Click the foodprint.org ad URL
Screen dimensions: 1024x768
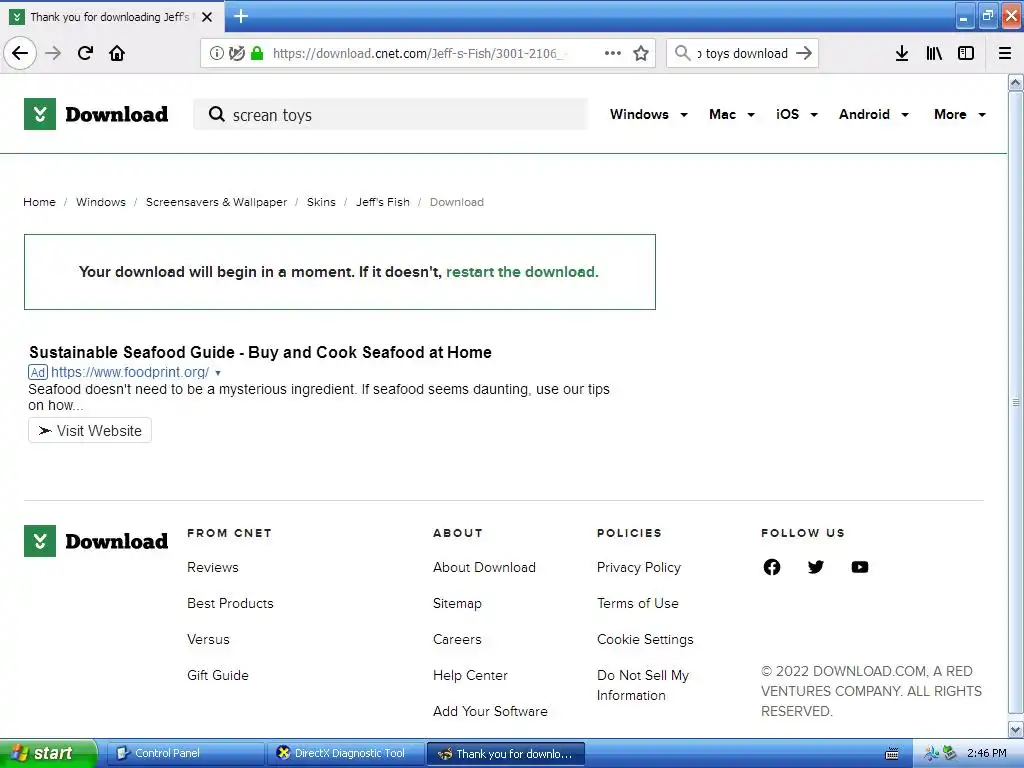[130, 372]
